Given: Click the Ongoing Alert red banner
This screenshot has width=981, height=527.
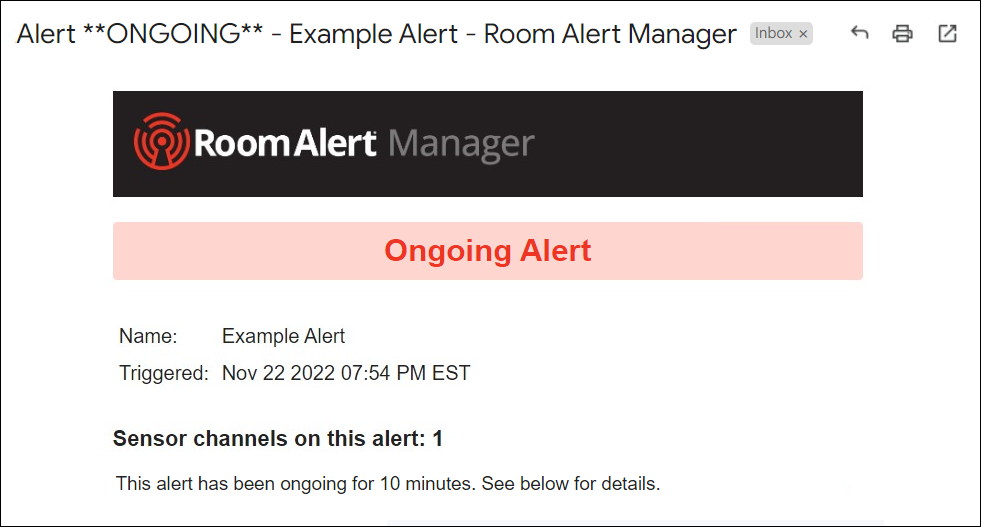Looking at the screenshot, I should (487, 251).
